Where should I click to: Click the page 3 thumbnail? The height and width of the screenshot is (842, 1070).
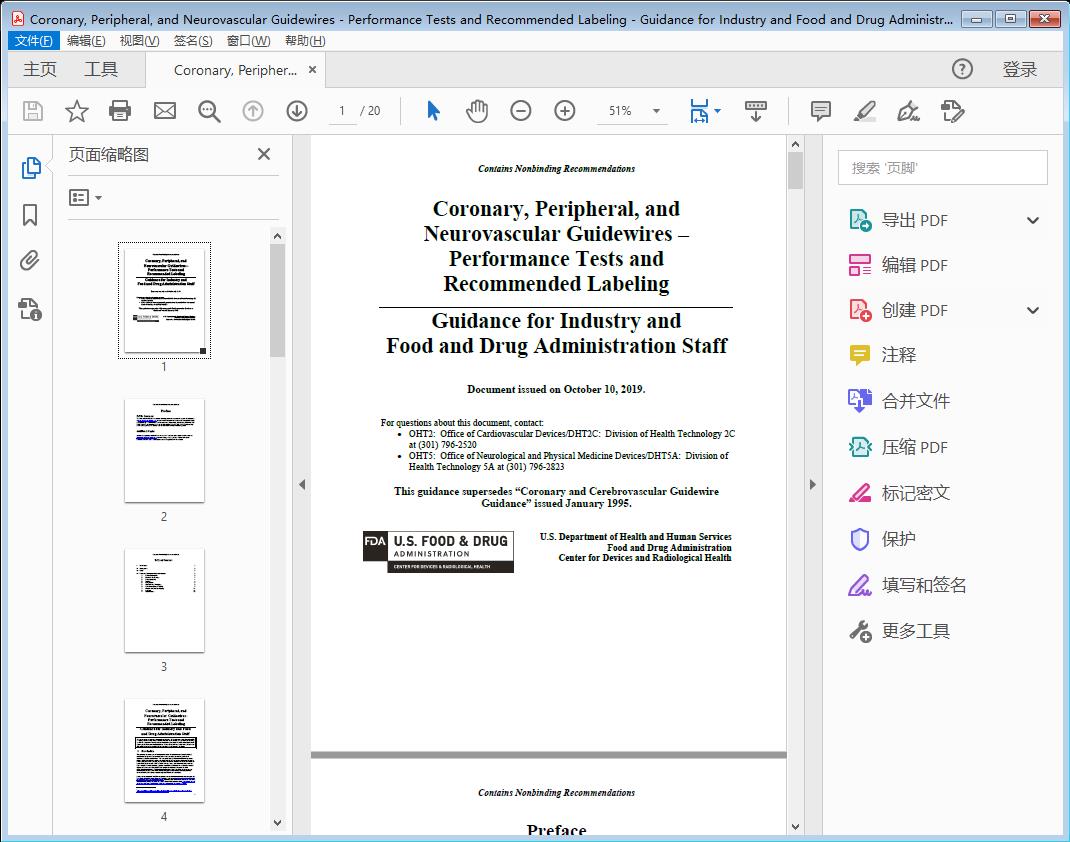164,600
